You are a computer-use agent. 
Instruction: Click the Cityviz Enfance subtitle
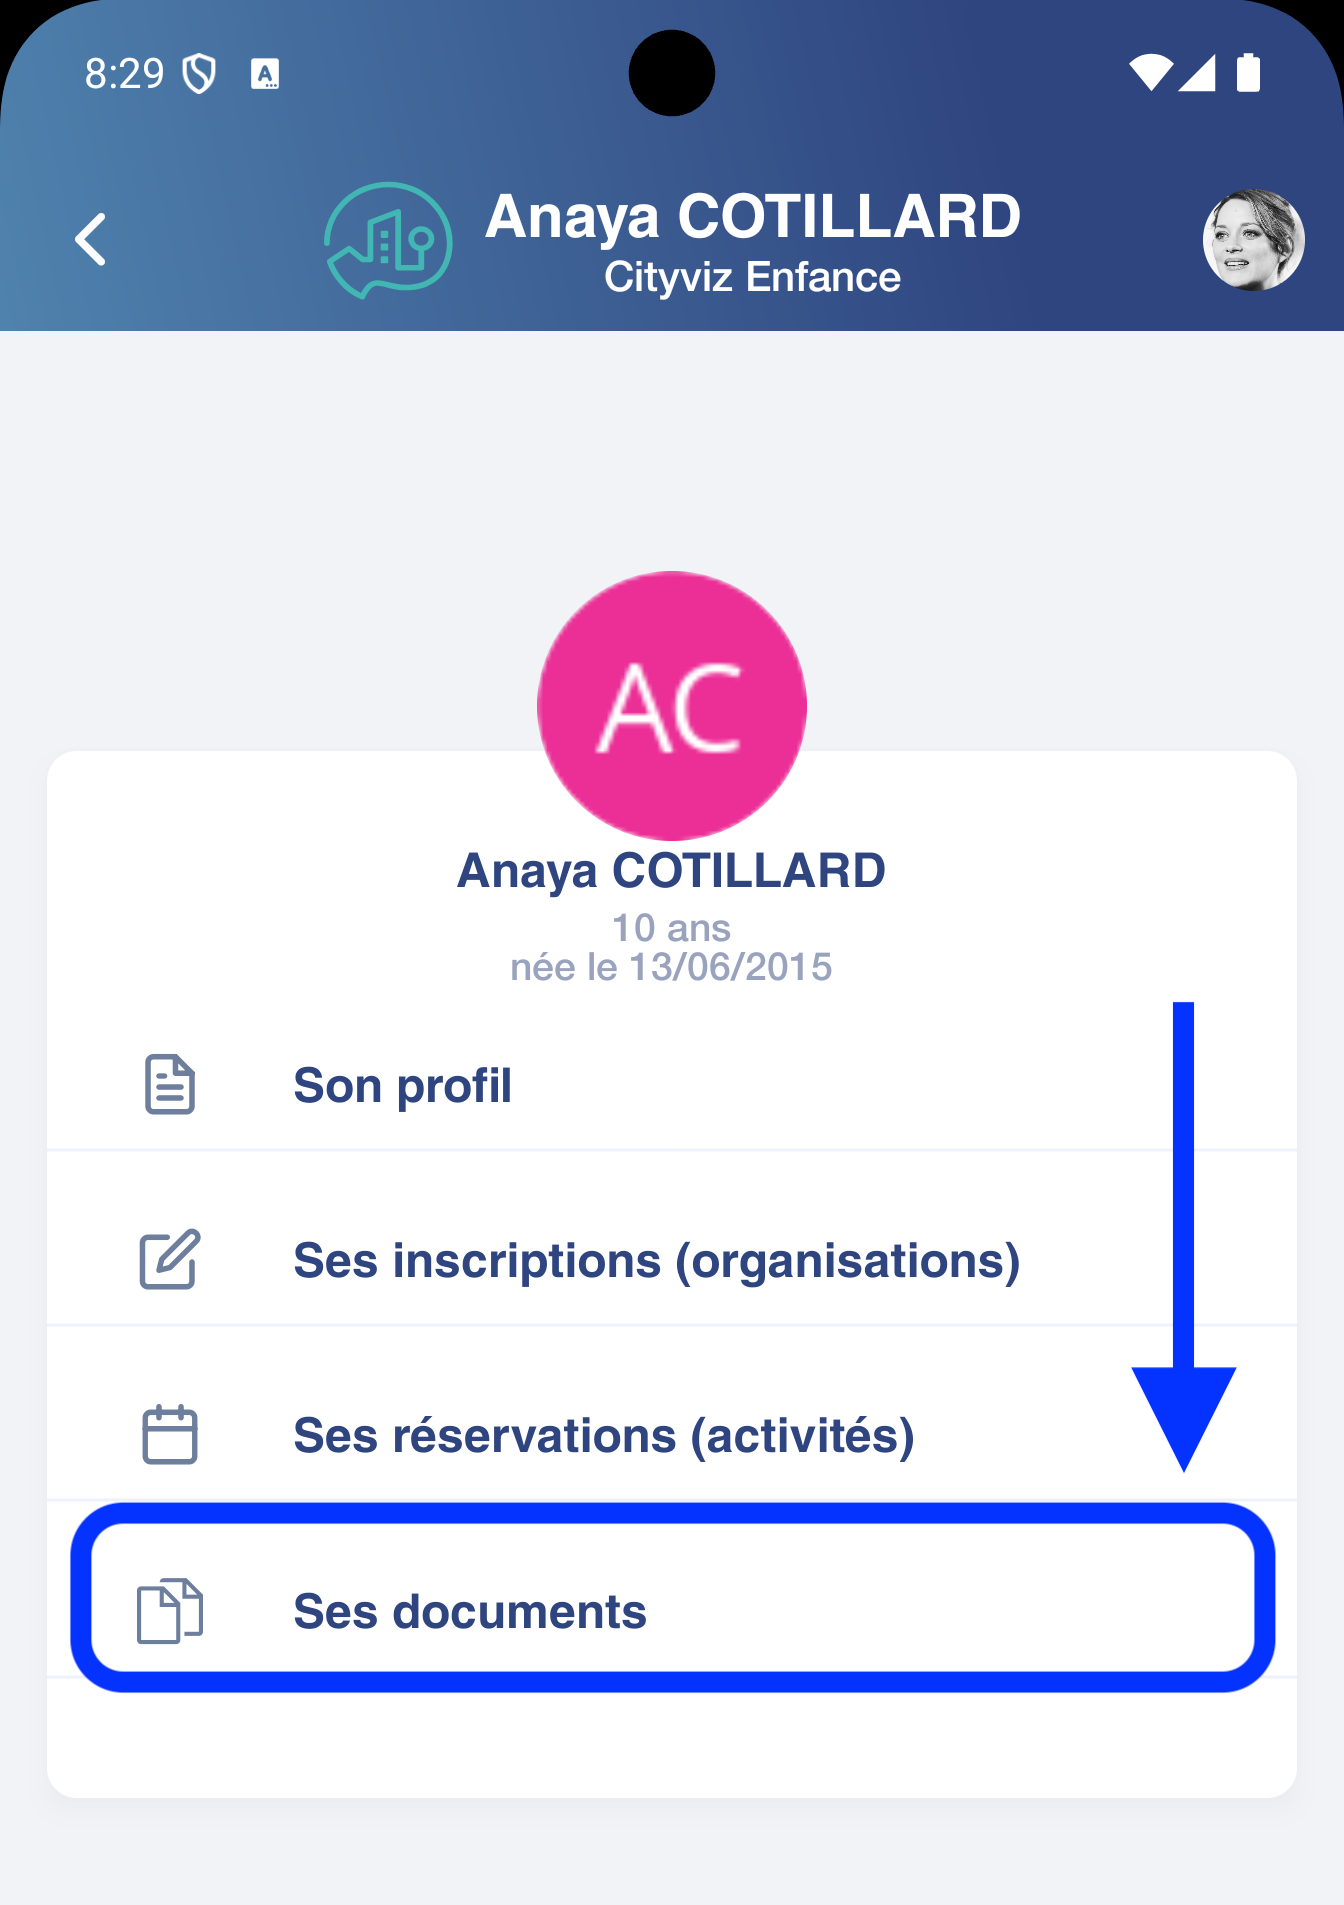click(752, 277)
